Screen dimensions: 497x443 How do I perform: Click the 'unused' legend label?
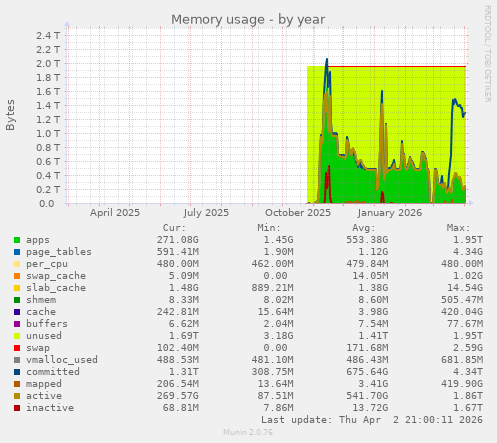coord(44,336)
